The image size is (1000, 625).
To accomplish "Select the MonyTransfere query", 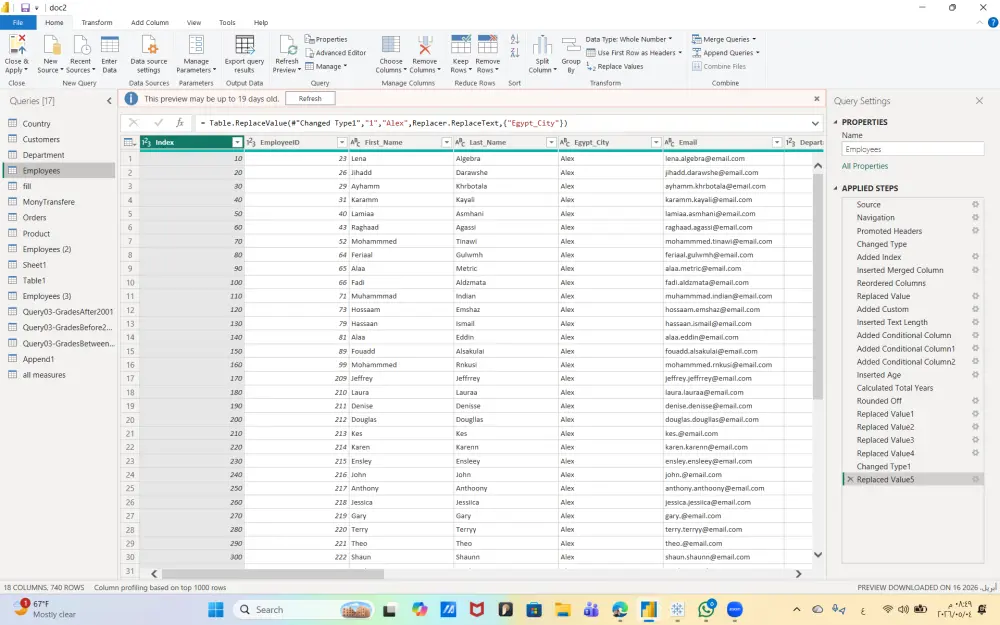I will coord(48,202).
